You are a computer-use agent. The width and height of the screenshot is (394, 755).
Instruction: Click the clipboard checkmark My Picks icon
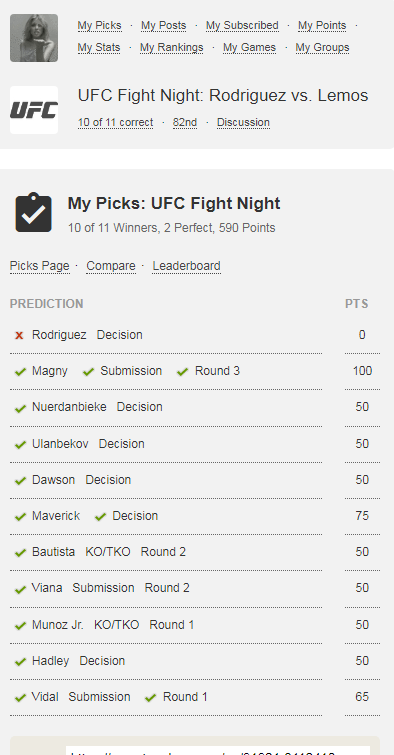pyautogui.click(x=34, y=212)
